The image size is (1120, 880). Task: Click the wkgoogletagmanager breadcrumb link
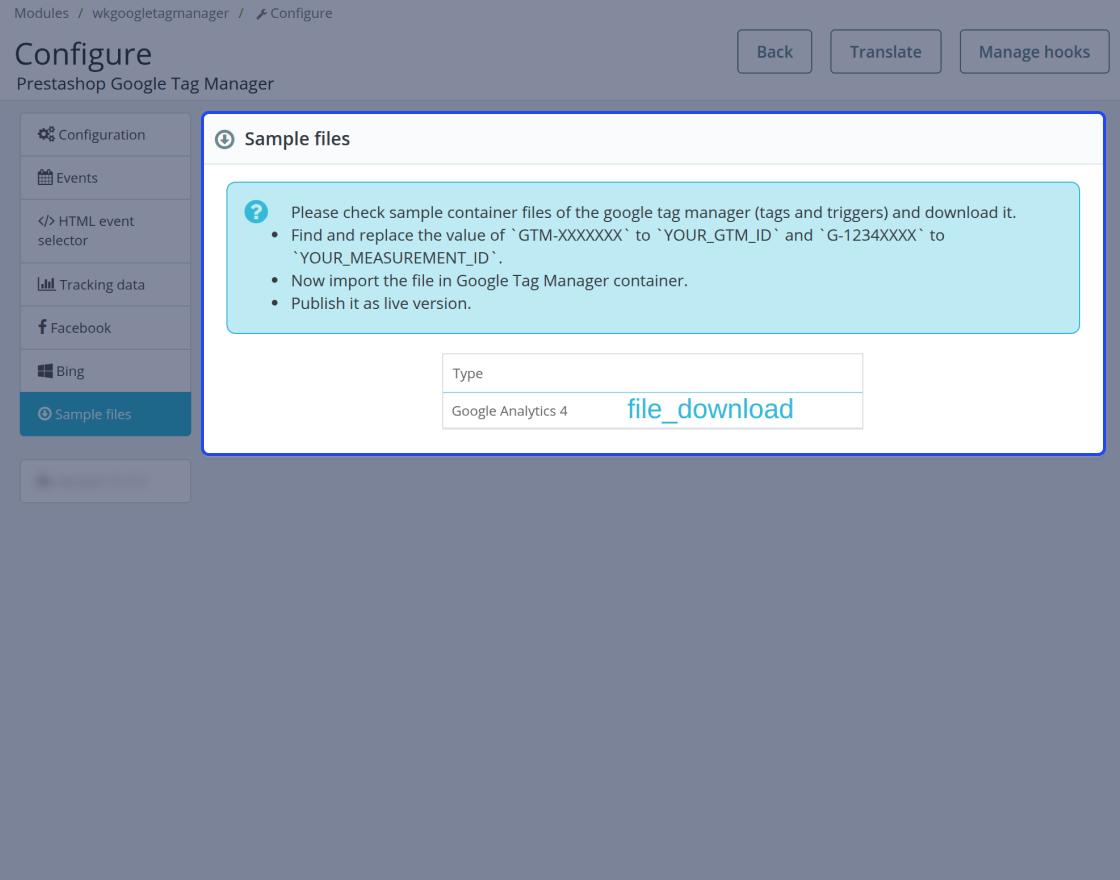(161, 13)
